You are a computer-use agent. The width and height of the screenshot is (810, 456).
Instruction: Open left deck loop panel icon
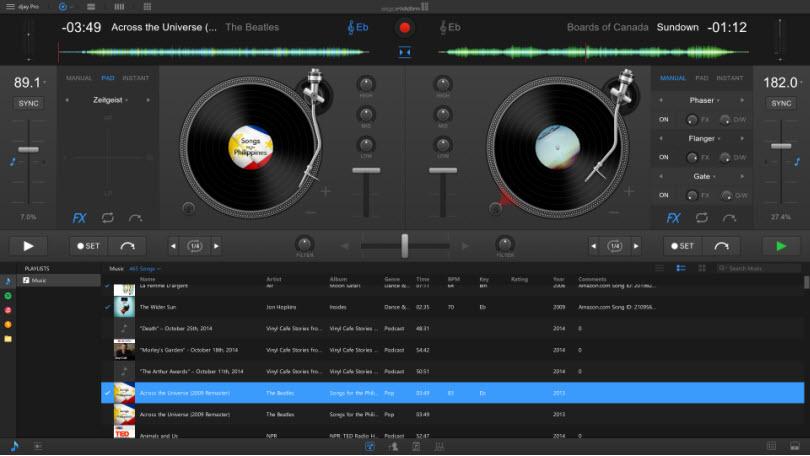click(x=107, y=218)
